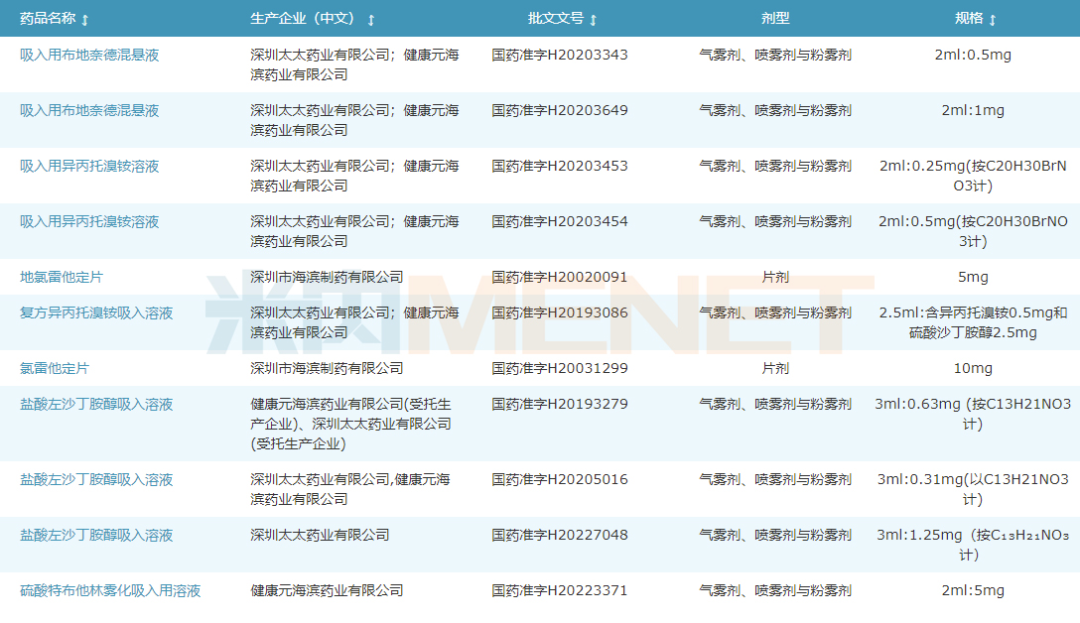1080x623 pixels.
Task: Select the 剂型 column header
Action: [775, 17]
